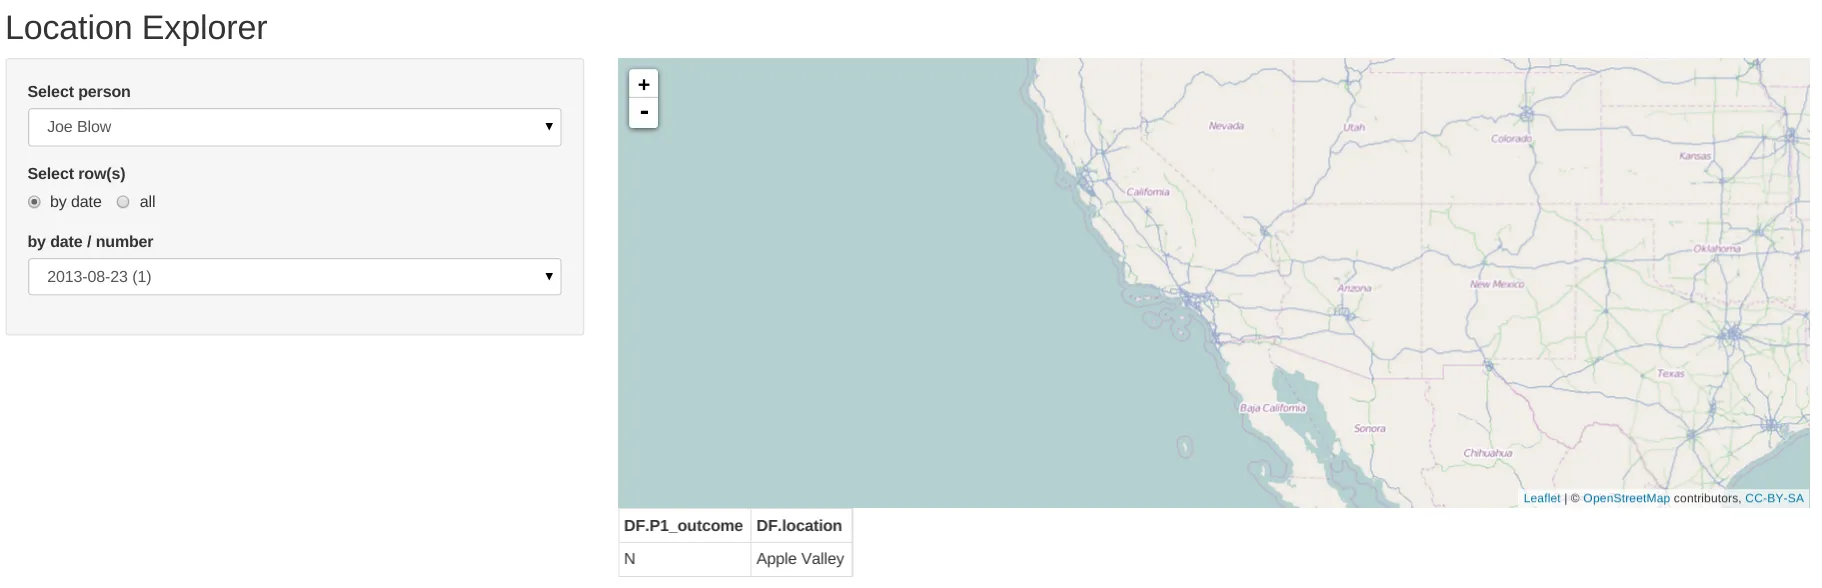
Task: Open the by date / number dropdown
Action: [x=294, y=277]
